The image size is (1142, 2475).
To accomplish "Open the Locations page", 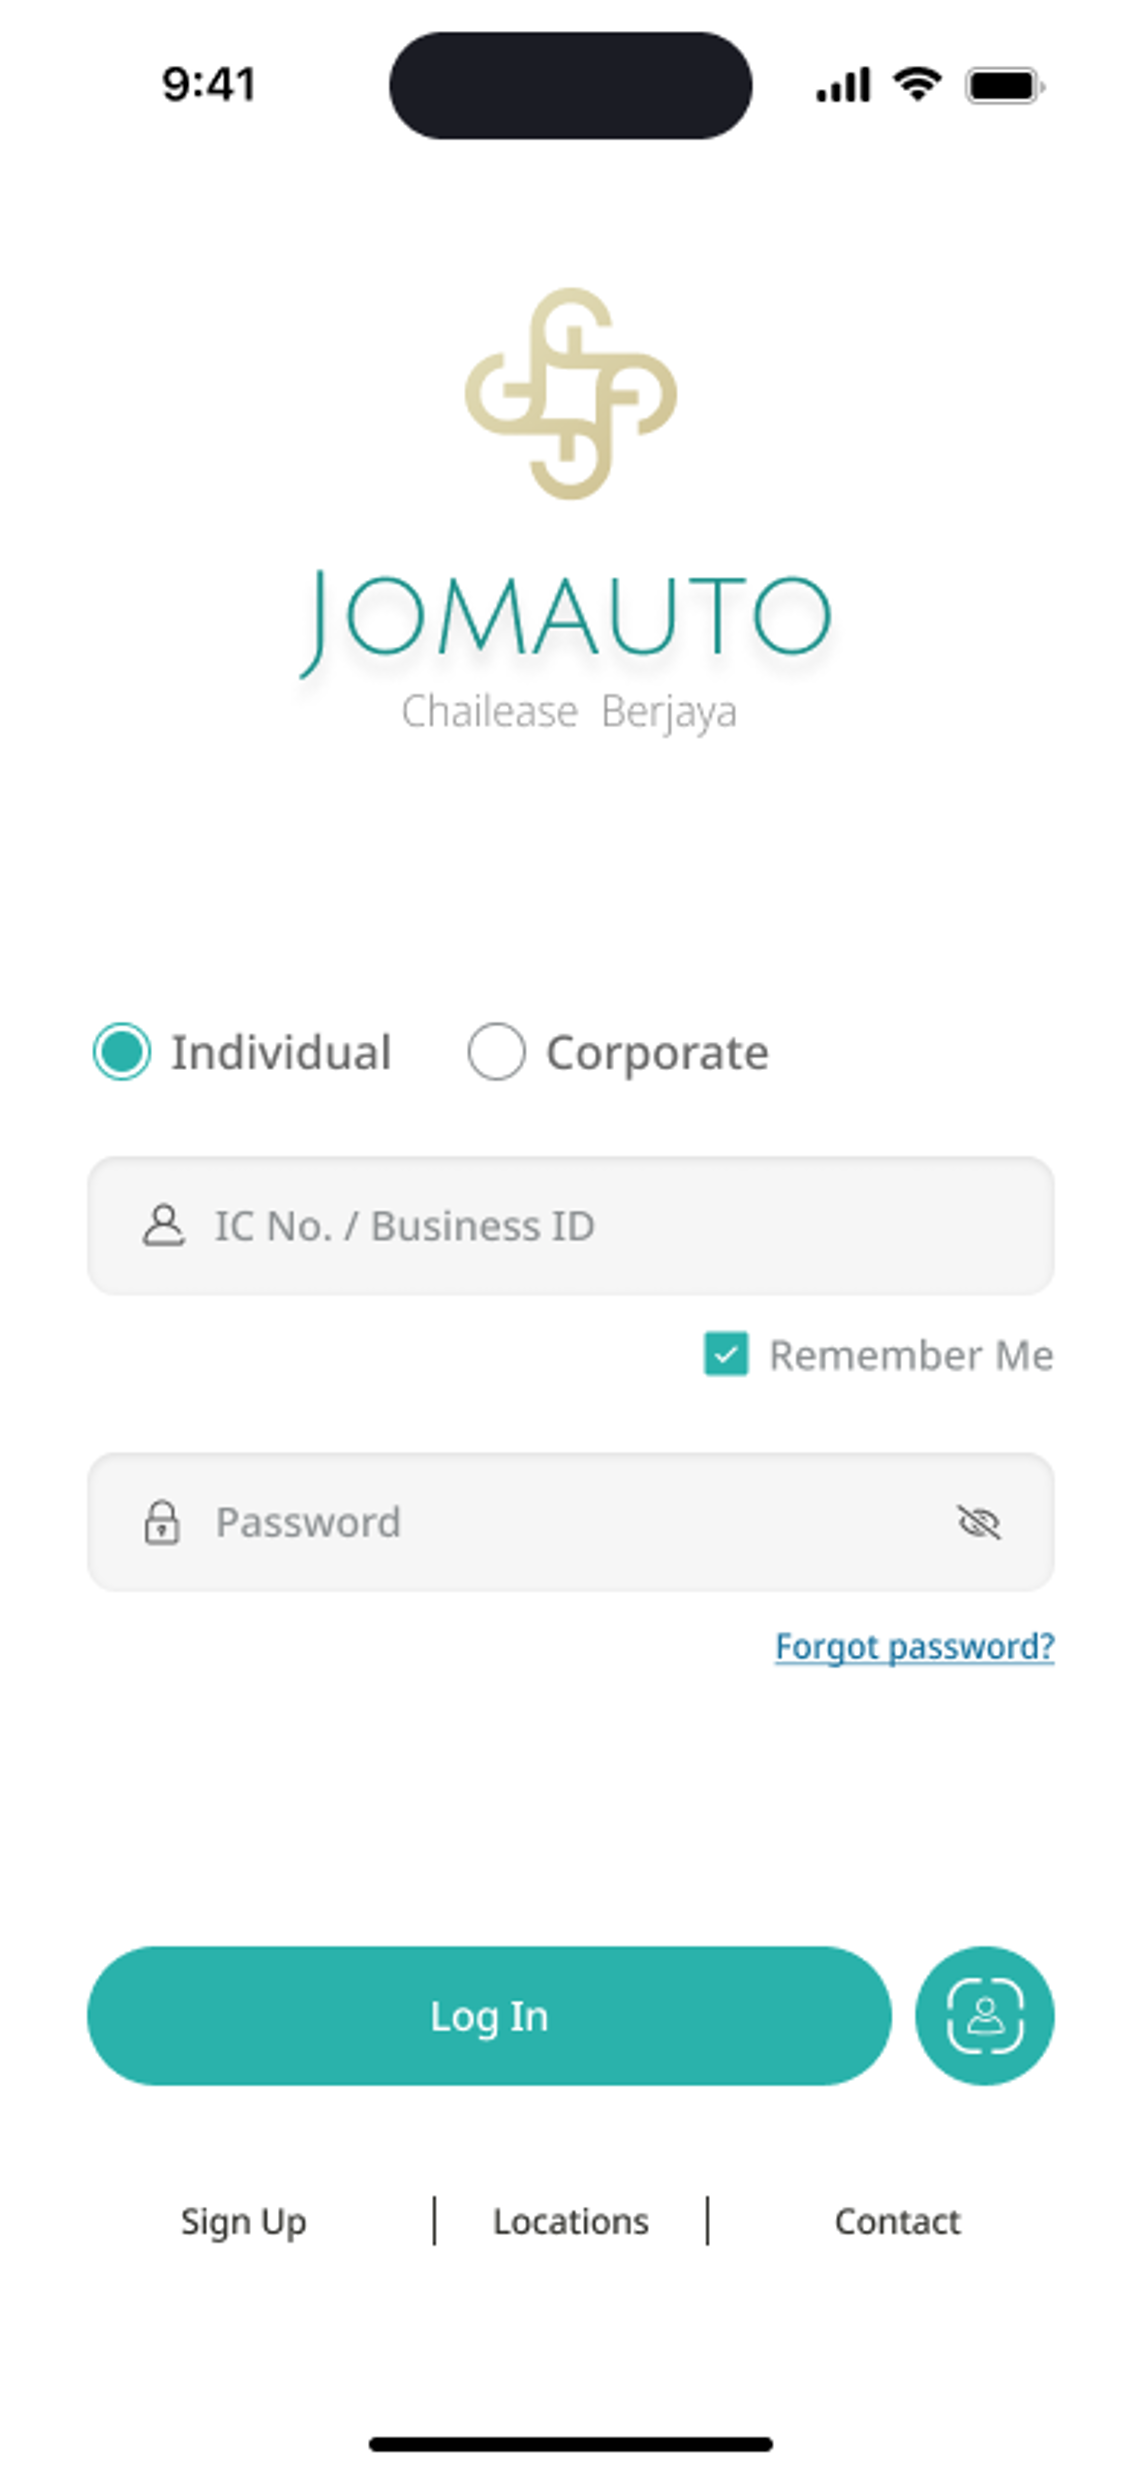I will 571,2221.
